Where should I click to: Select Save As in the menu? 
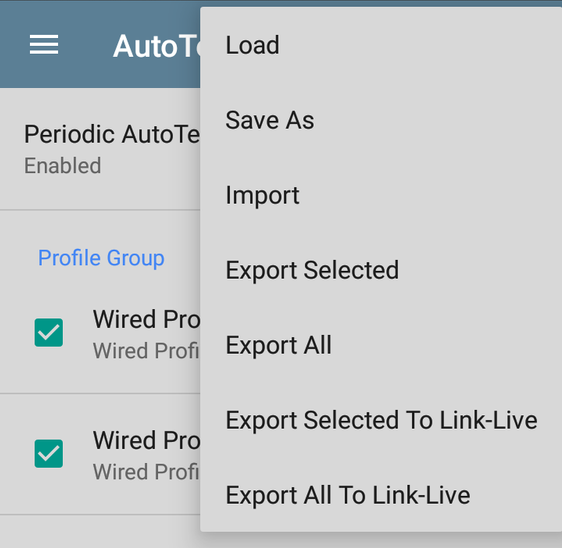[x=381, y=120]
